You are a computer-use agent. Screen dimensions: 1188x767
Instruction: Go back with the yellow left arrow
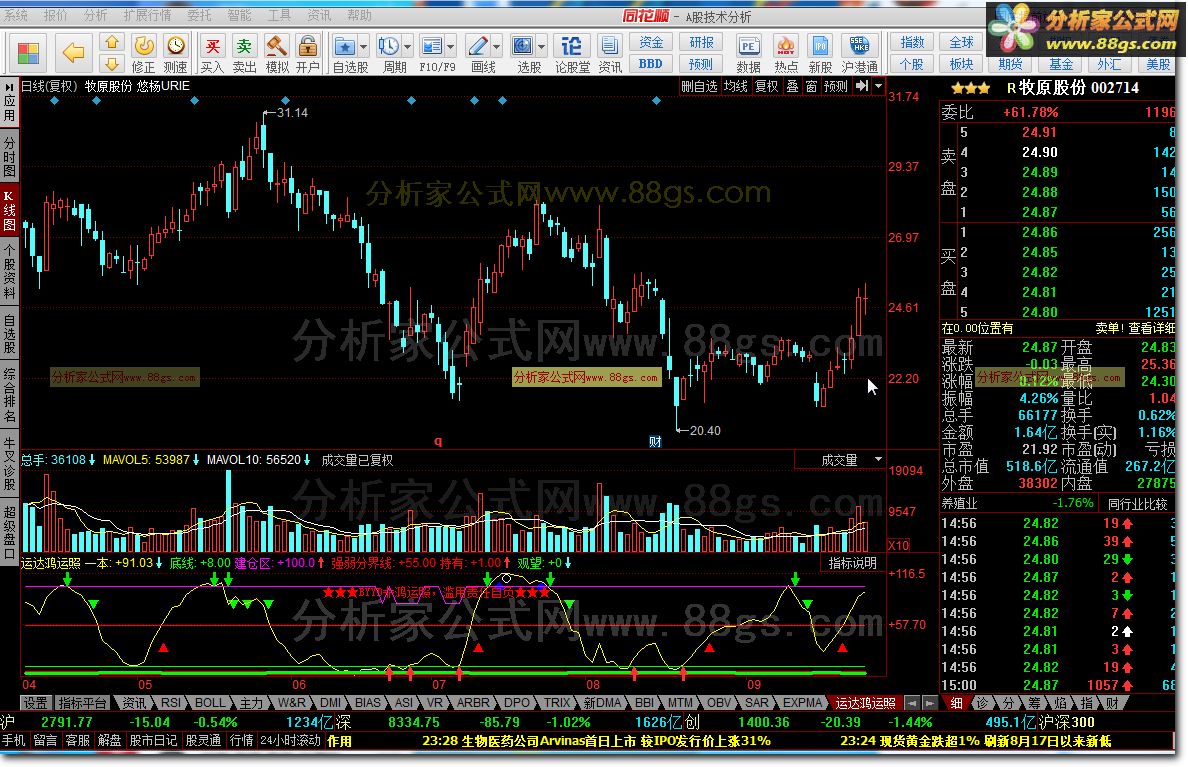click(x=73, y=52)
